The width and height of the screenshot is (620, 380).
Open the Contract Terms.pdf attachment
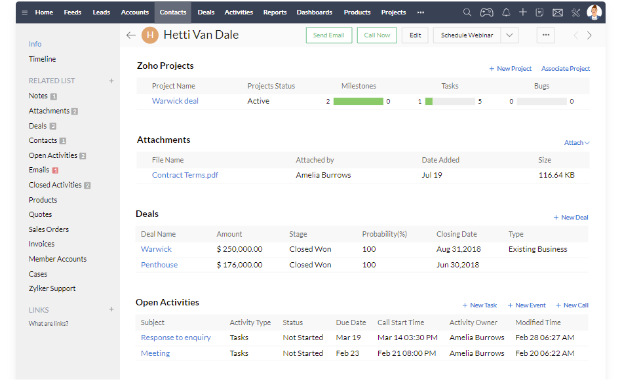click(x=185, y=175)
